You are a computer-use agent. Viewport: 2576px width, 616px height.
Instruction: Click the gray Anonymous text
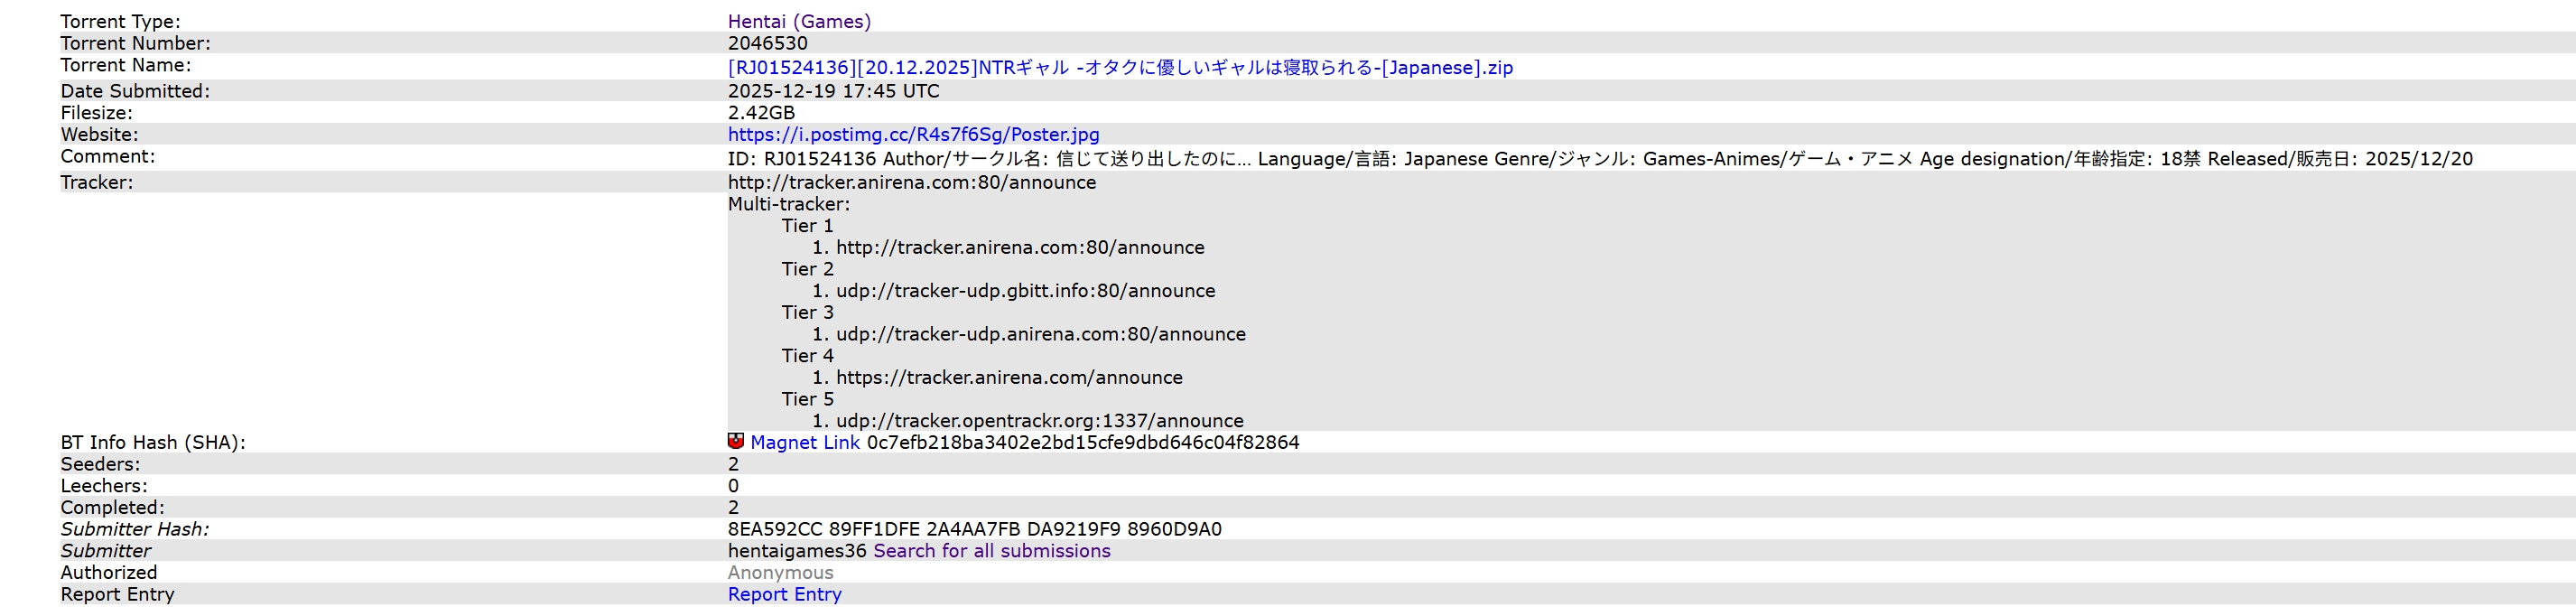click(x=780, y=573)
